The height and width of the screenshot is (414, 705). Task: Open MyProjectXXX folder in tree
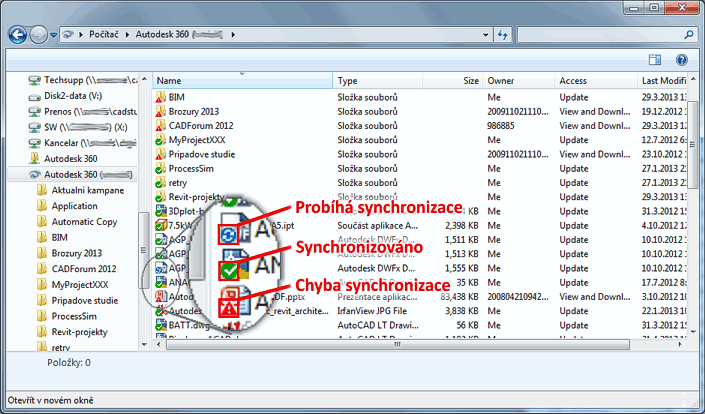(x=73, y=285)
